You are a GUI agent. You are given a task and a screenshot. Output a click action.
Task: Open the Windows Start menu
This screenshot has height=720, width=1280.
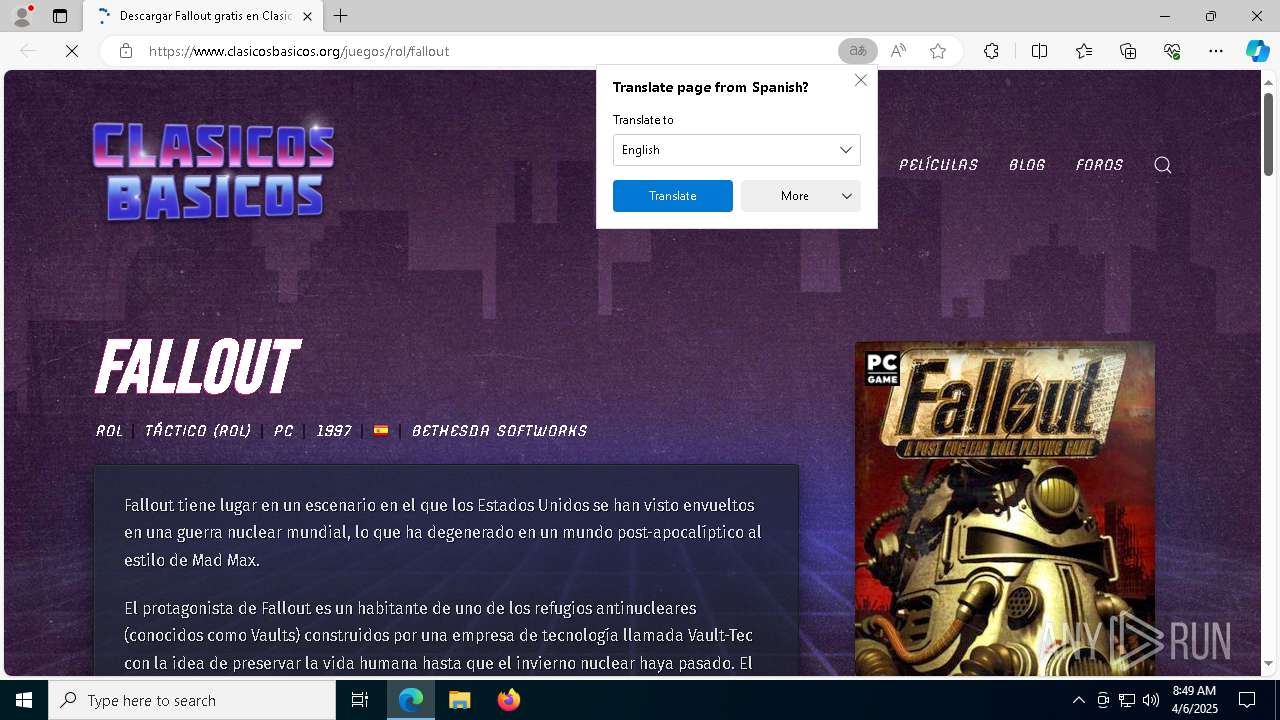[x=24, y=700]
